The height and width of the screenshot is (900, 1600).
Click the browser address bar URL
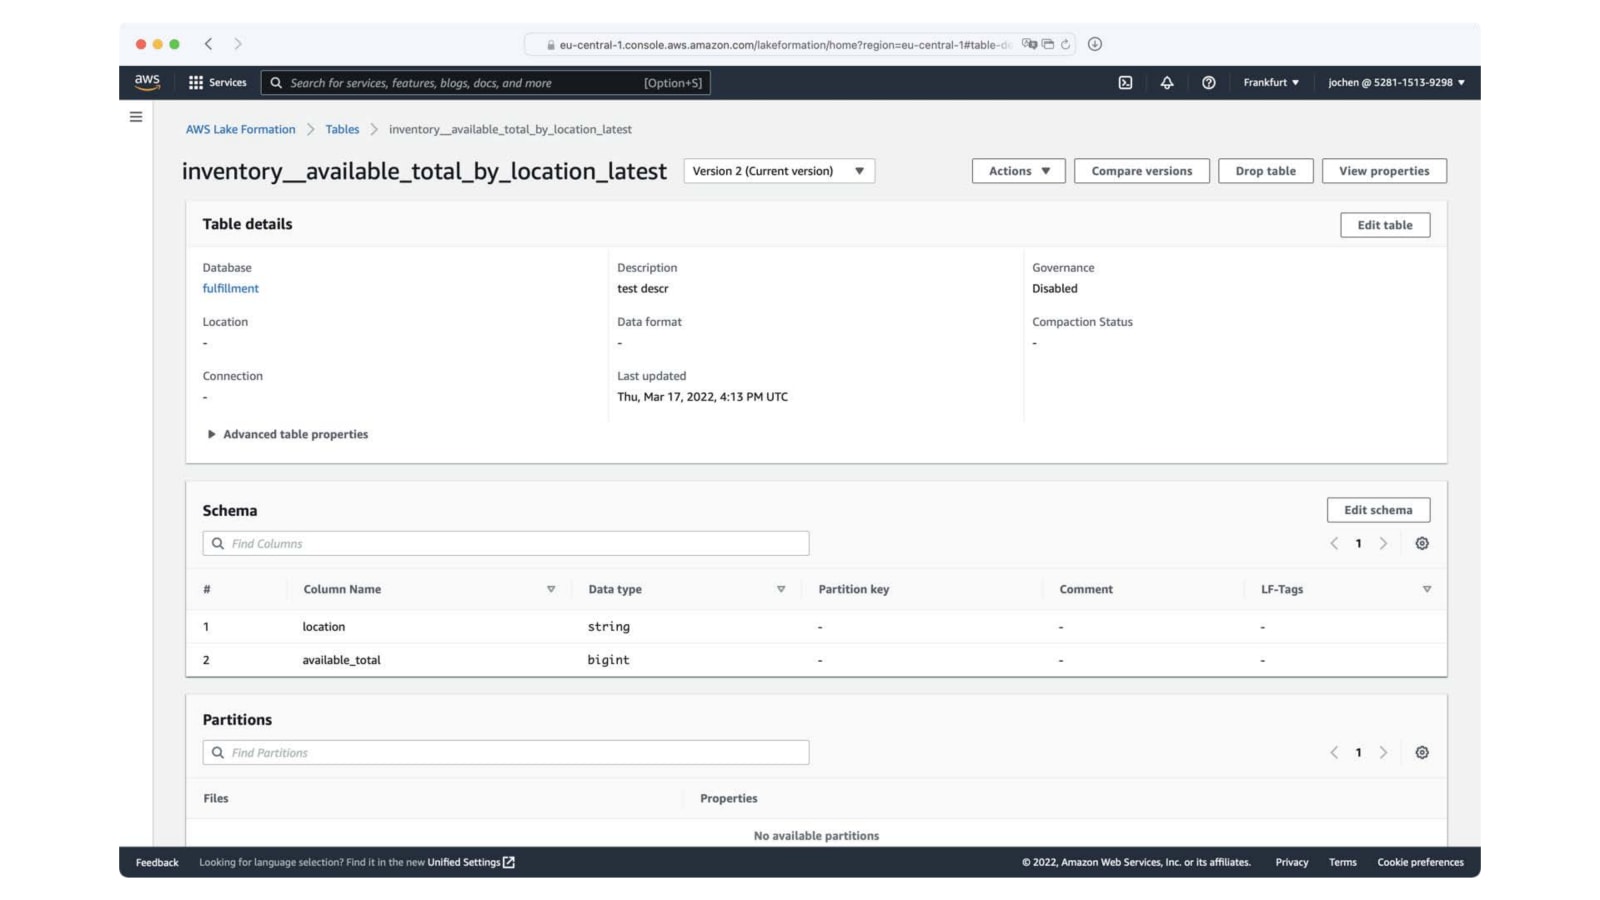pos(785,45)
